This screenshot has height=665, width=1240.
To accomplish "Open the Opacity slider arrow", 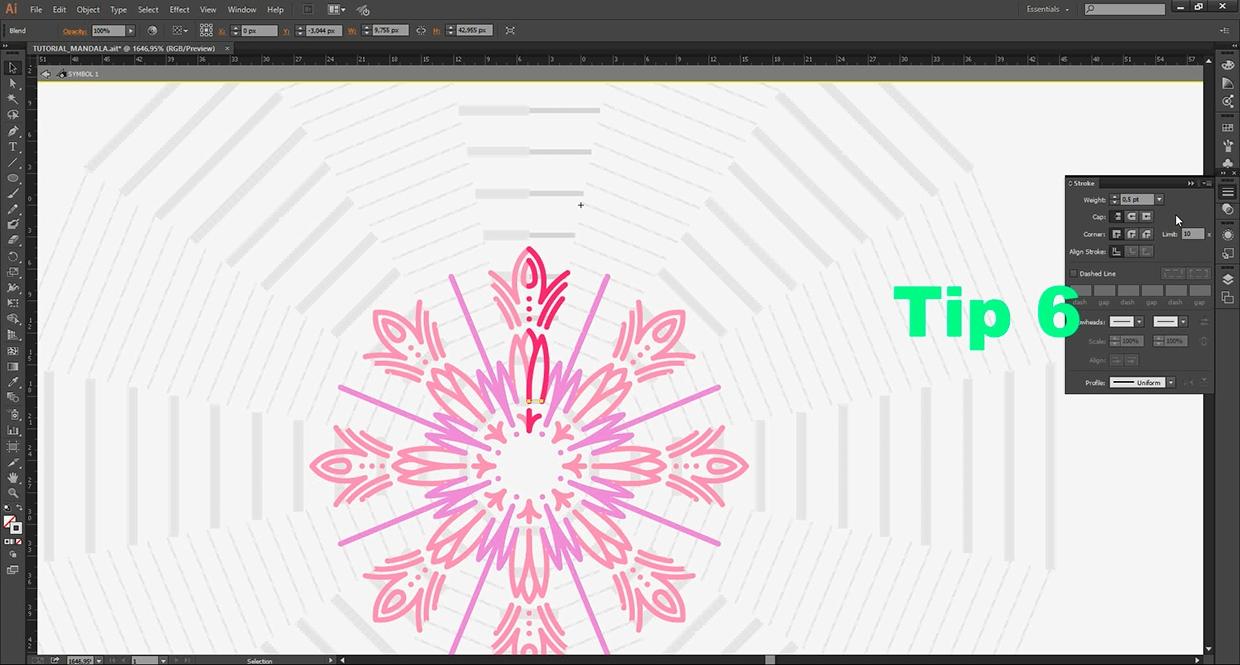I will coord(130,30).
